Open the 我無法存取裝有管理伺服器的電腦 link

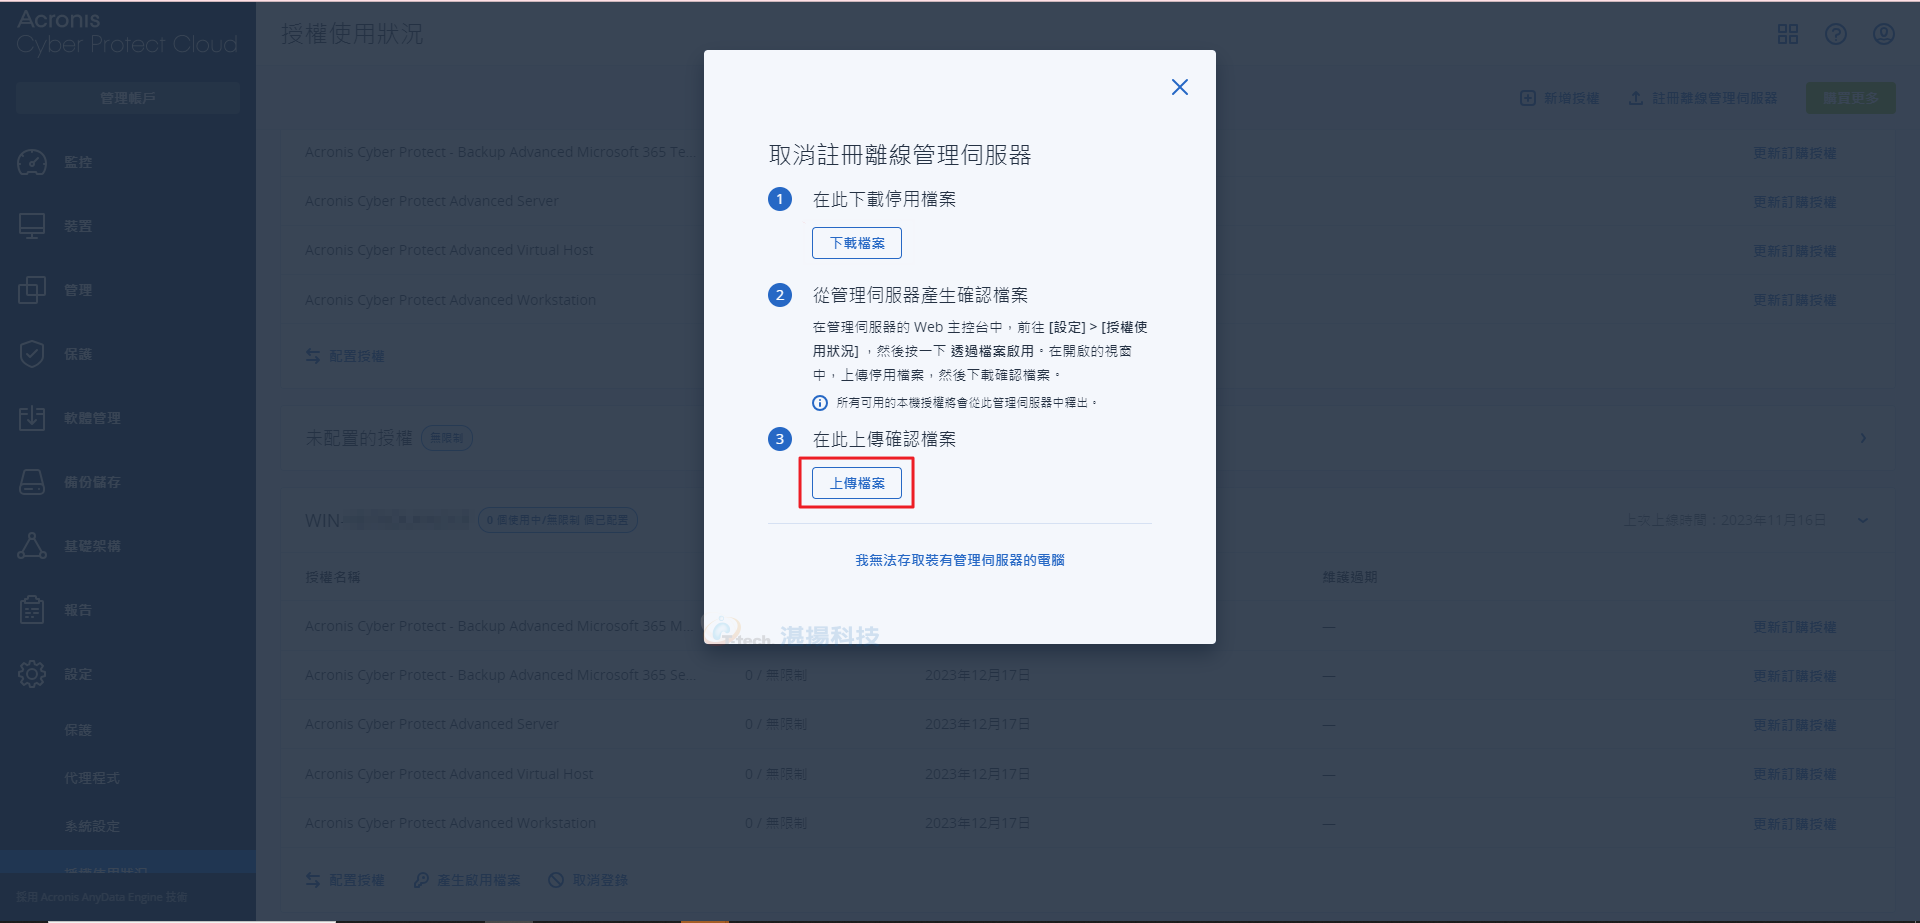coord(960,560)
